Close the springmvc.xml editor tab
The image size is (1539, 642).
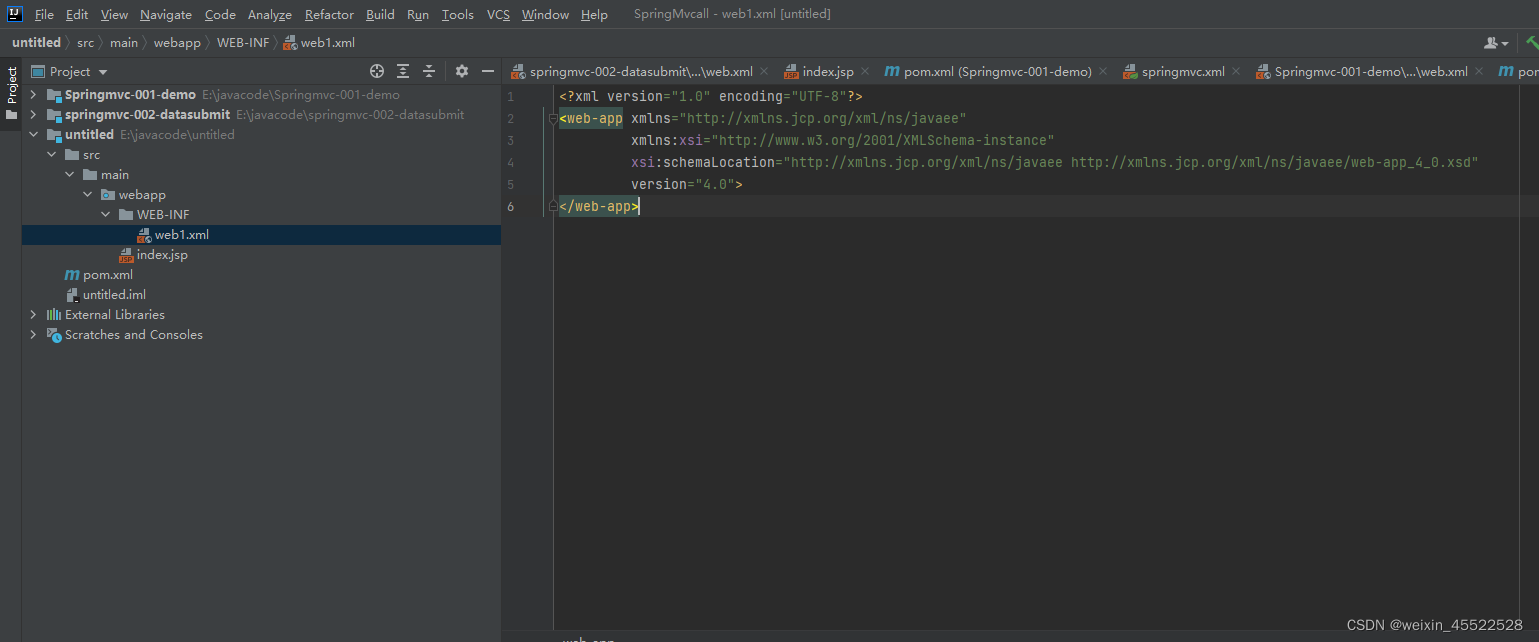(1235, 72)
